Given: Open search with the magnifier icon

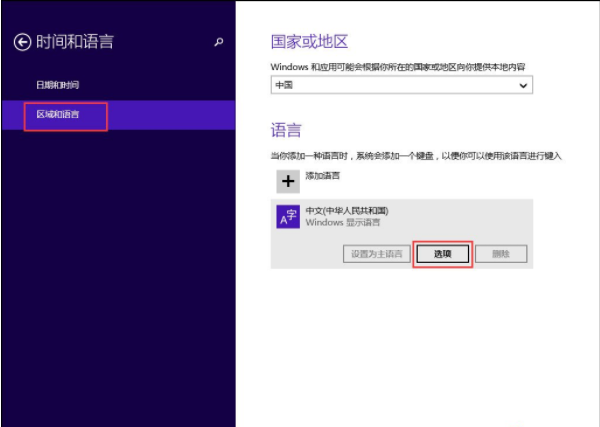Looking at the screenshot, I should (219, 42).
